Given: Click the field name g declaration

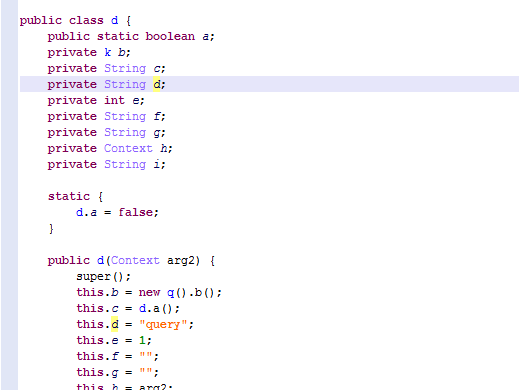Looking at the screenshot, I should (x=157, y=133).
